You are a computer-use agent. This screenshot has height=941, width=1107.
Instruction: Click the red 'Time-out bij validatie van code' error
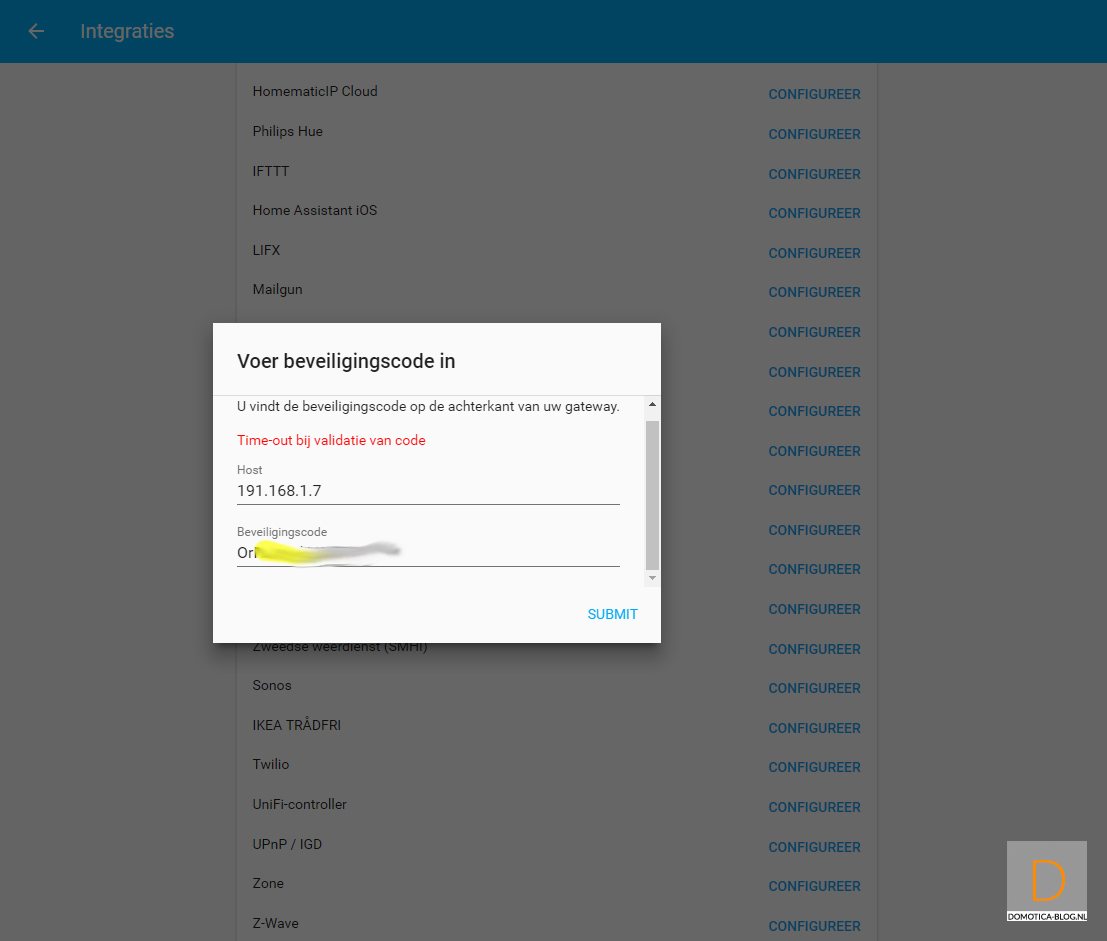tap(331, 440)
